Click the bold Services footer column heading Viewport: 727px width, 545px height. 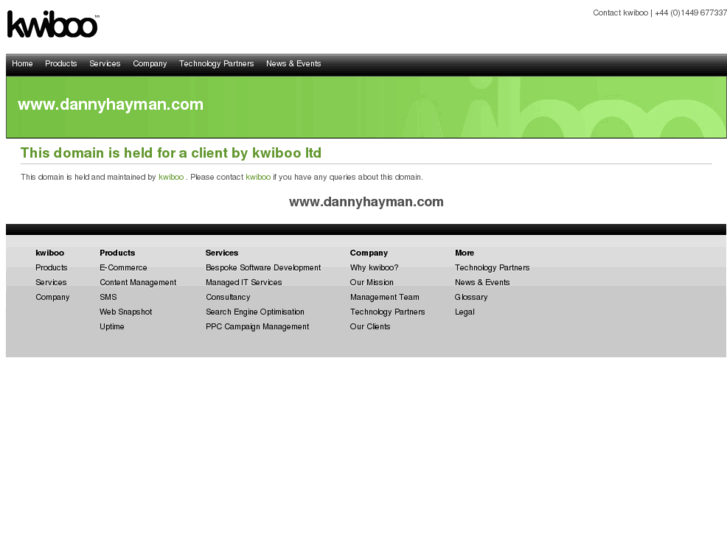point(222,253)
